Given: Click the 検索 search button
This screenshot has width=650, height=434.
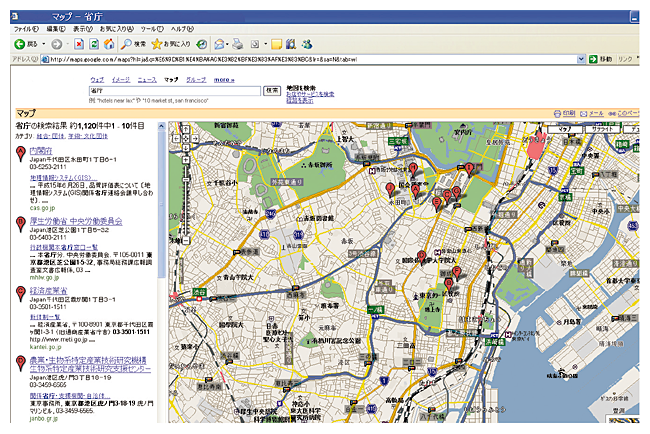Looking at the screenshot, I should point(272,90).
